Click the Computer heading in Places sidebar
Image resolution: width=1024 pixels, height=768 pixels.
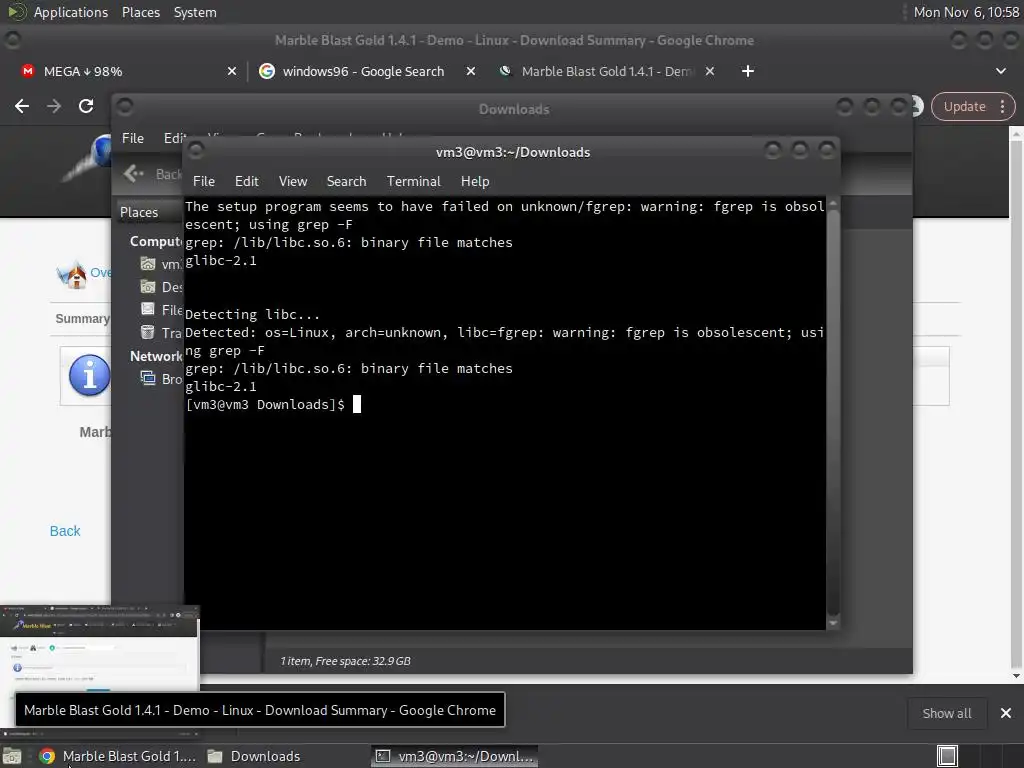156,242
